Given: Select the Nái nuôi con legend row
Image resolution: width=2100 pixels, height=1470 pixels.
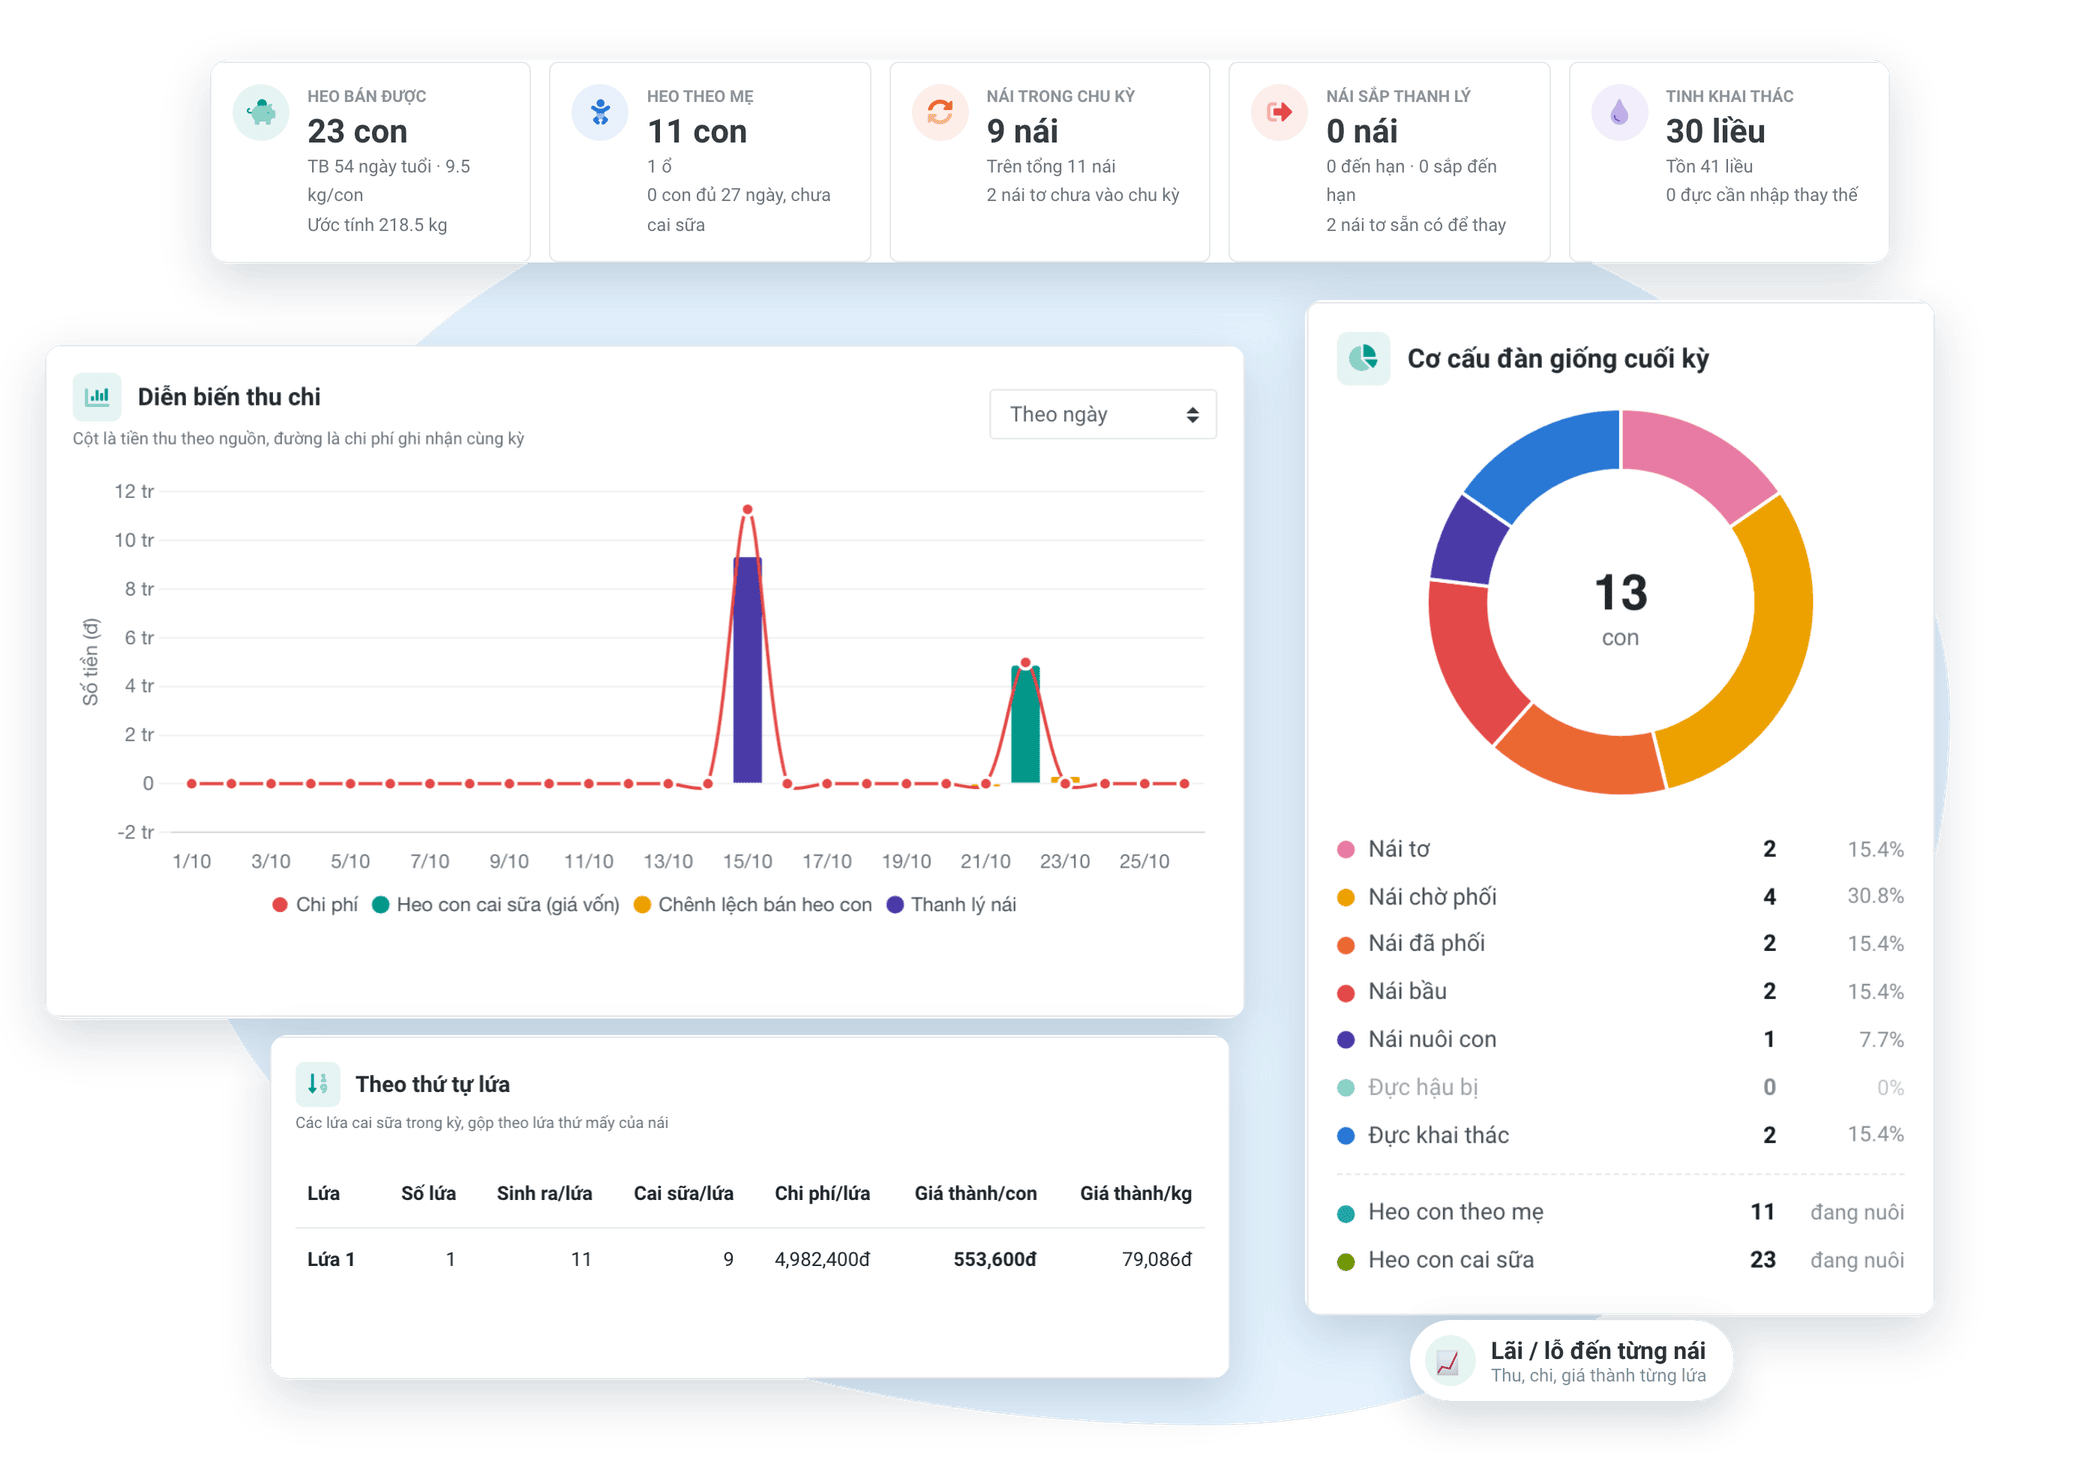Looking at the screenshot, I should 1620,1039.
